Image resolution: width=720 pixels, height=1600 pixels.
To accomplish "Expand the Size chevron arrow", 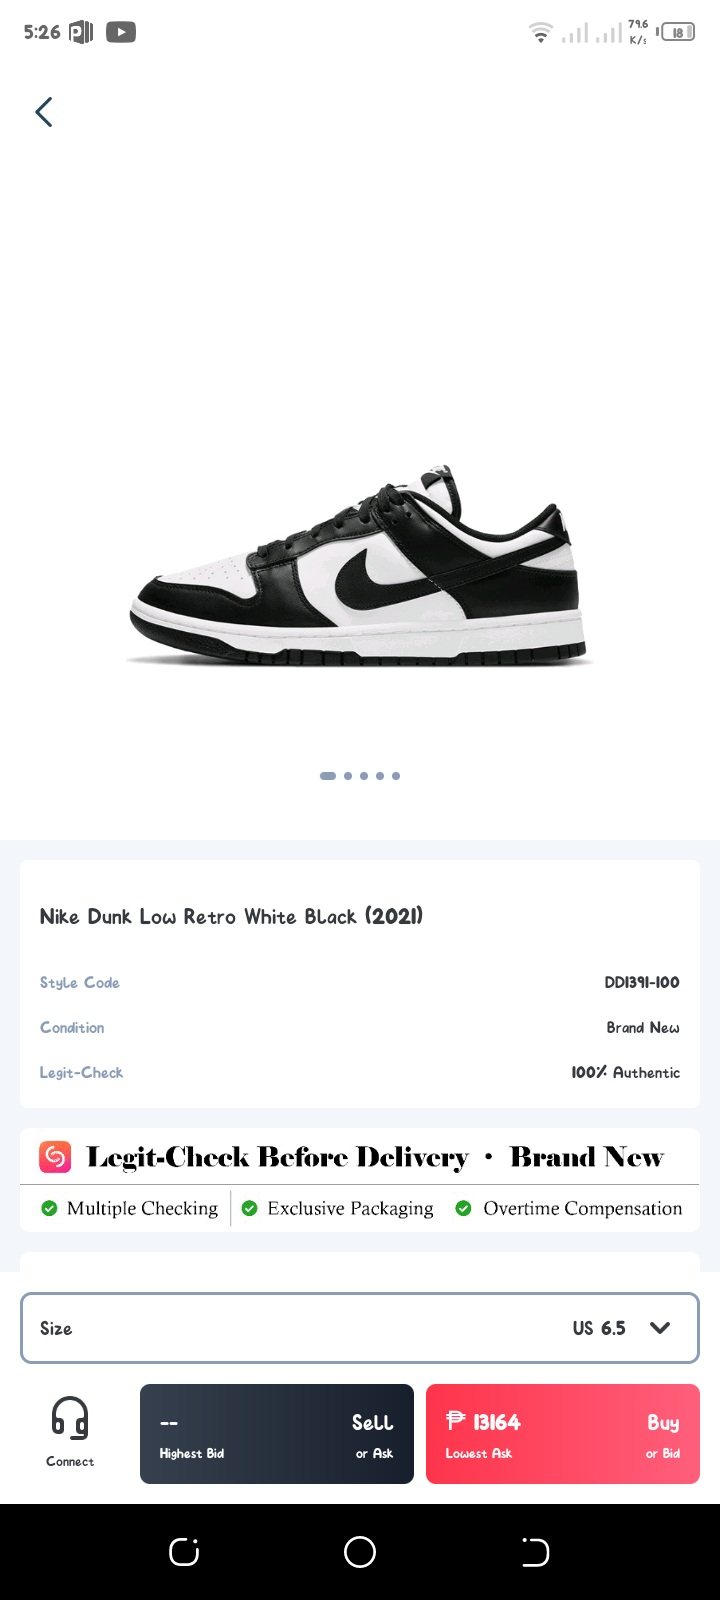I will coord(660,1328).
